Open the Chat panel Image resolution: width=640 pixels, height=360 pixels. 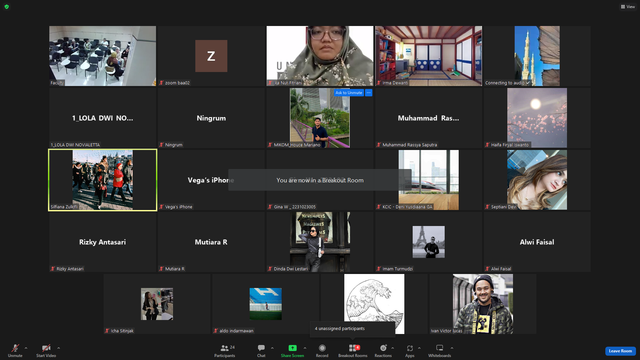(261, 350)
